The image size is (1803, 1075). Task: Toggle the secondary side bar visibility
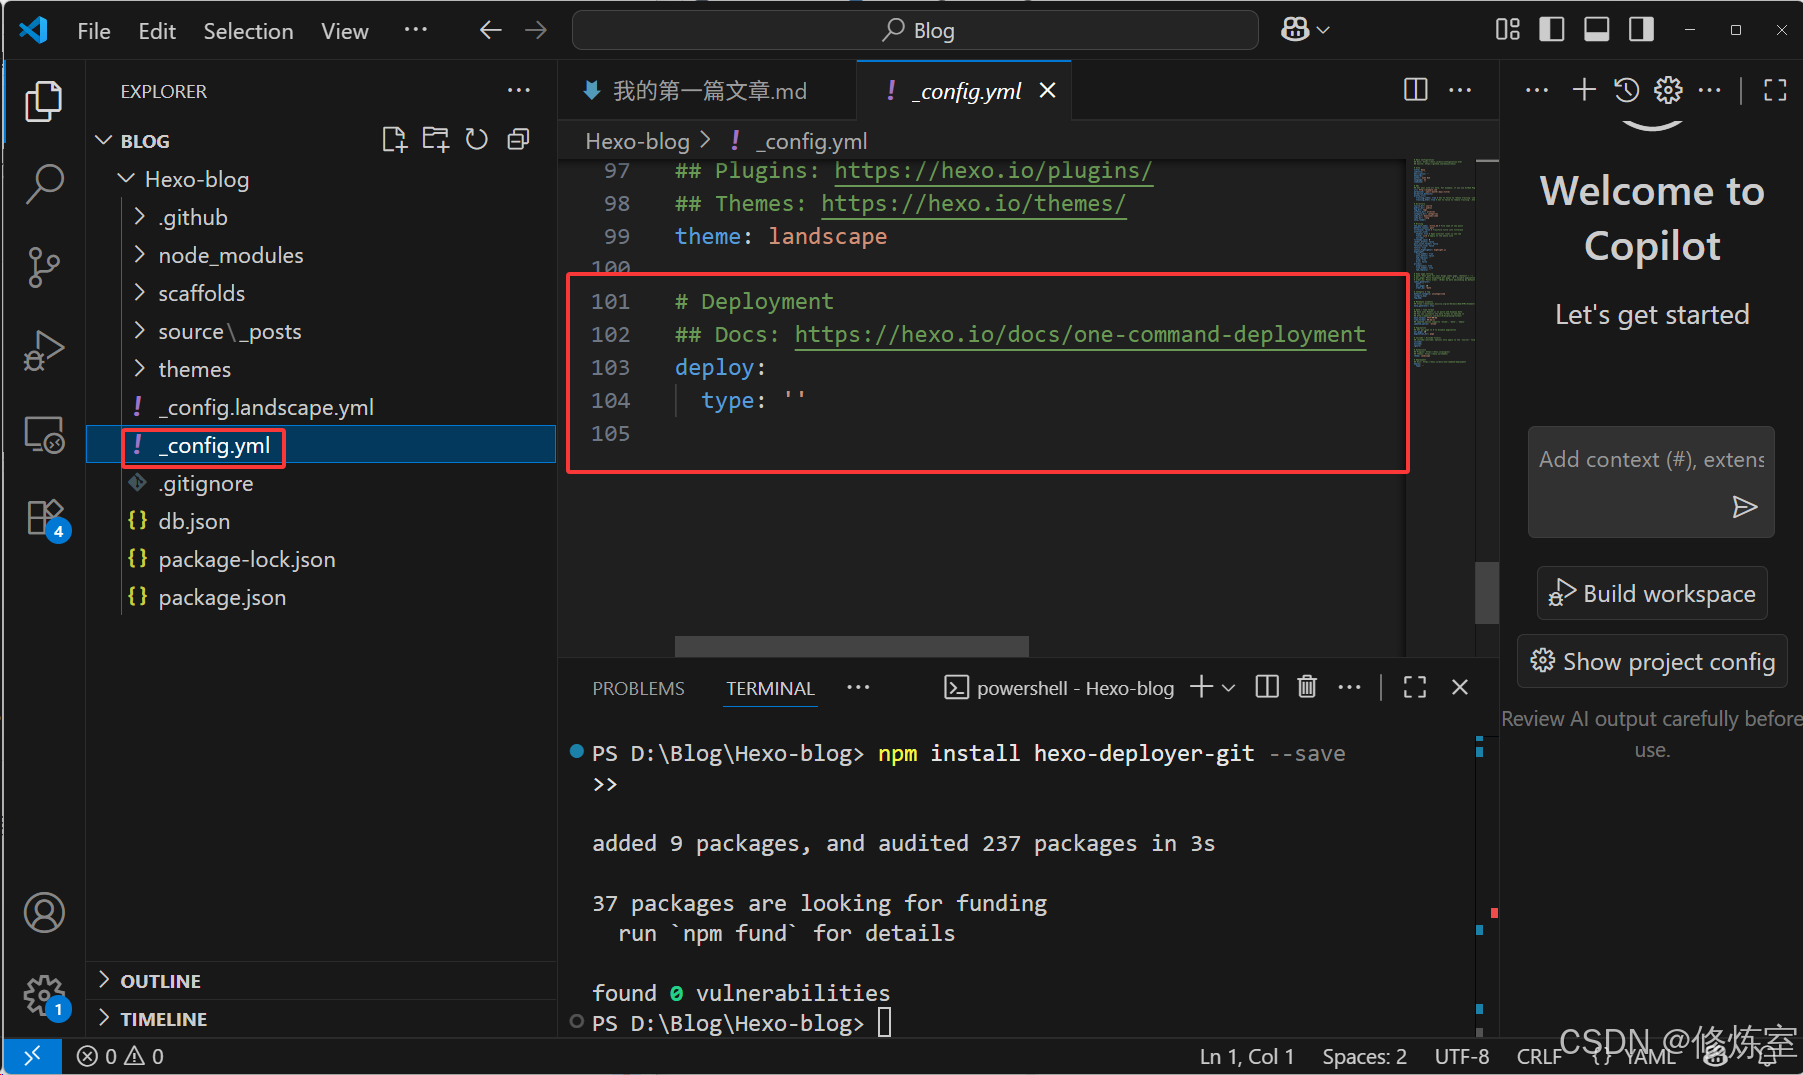[1641, 30]
